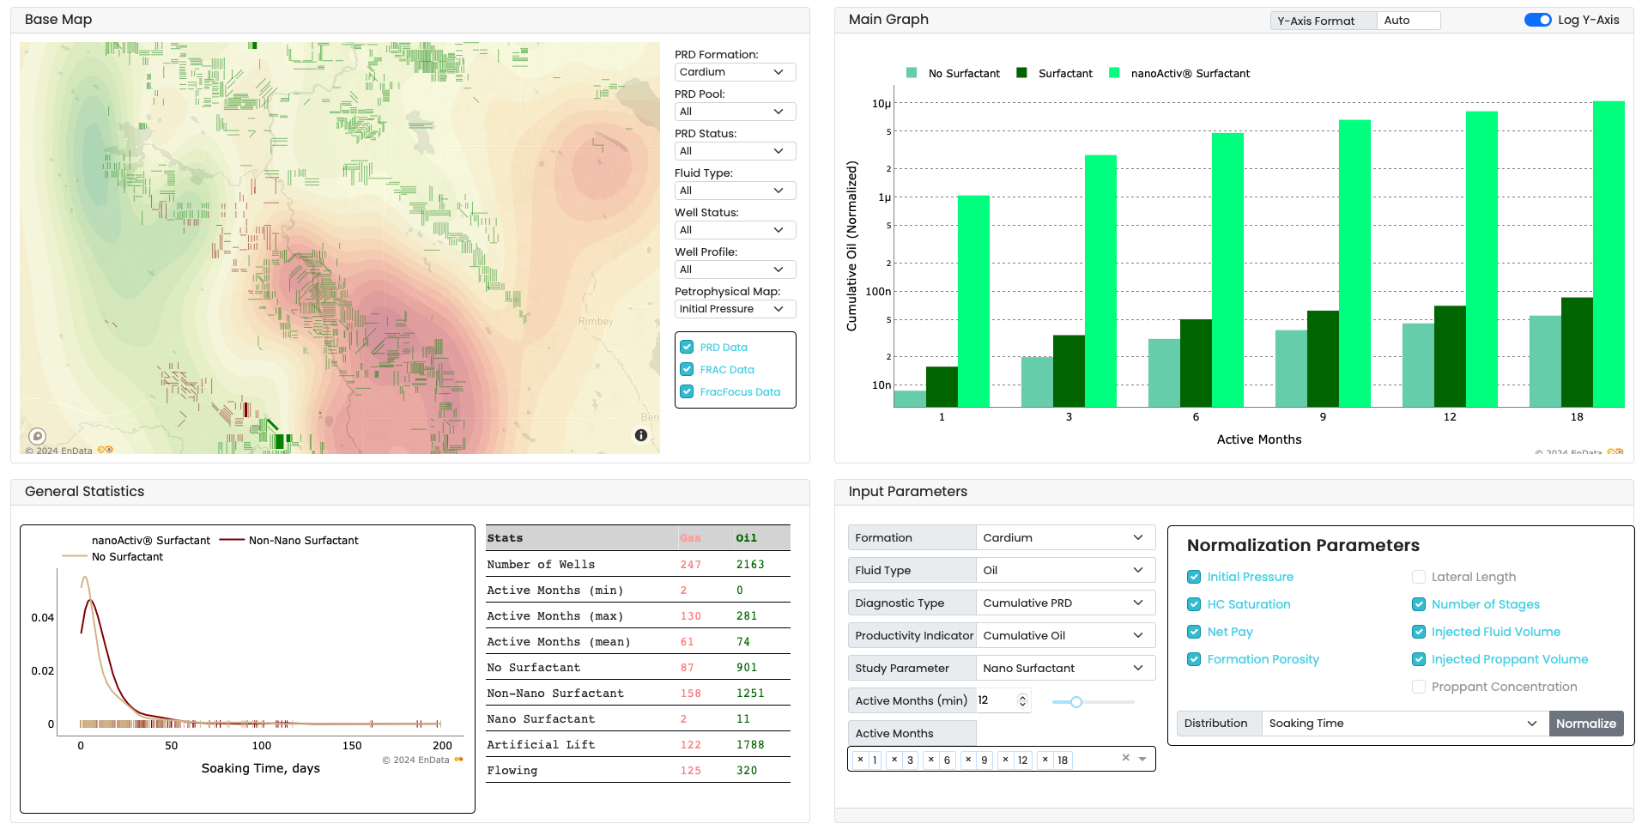This screenshot has width=1648, height=830.
Task: Open the Petrophysical Map dropdown
Action: (x=735, y=309)
